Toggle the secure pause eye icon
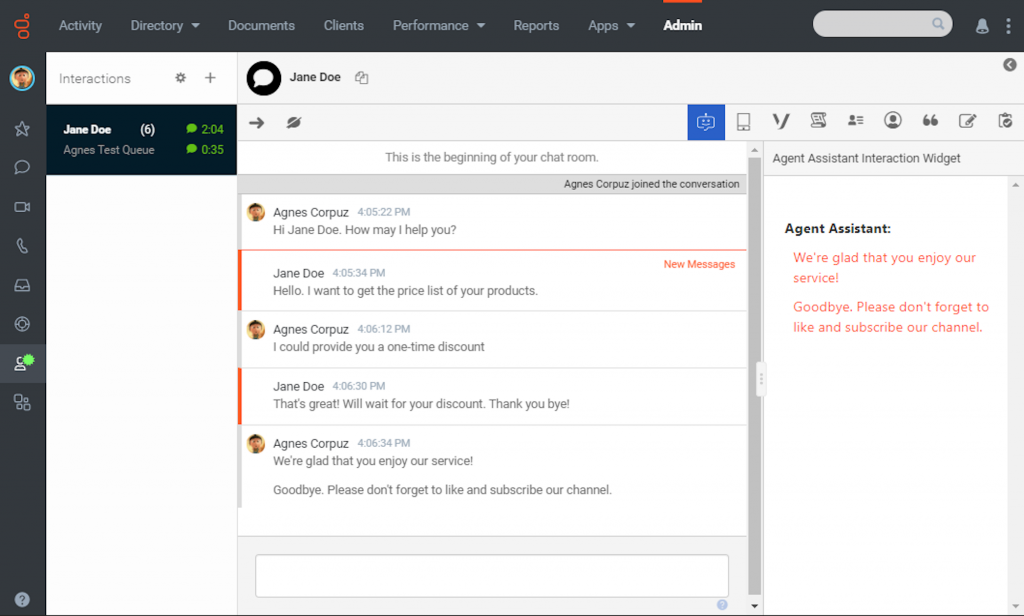 click(294, 122)
